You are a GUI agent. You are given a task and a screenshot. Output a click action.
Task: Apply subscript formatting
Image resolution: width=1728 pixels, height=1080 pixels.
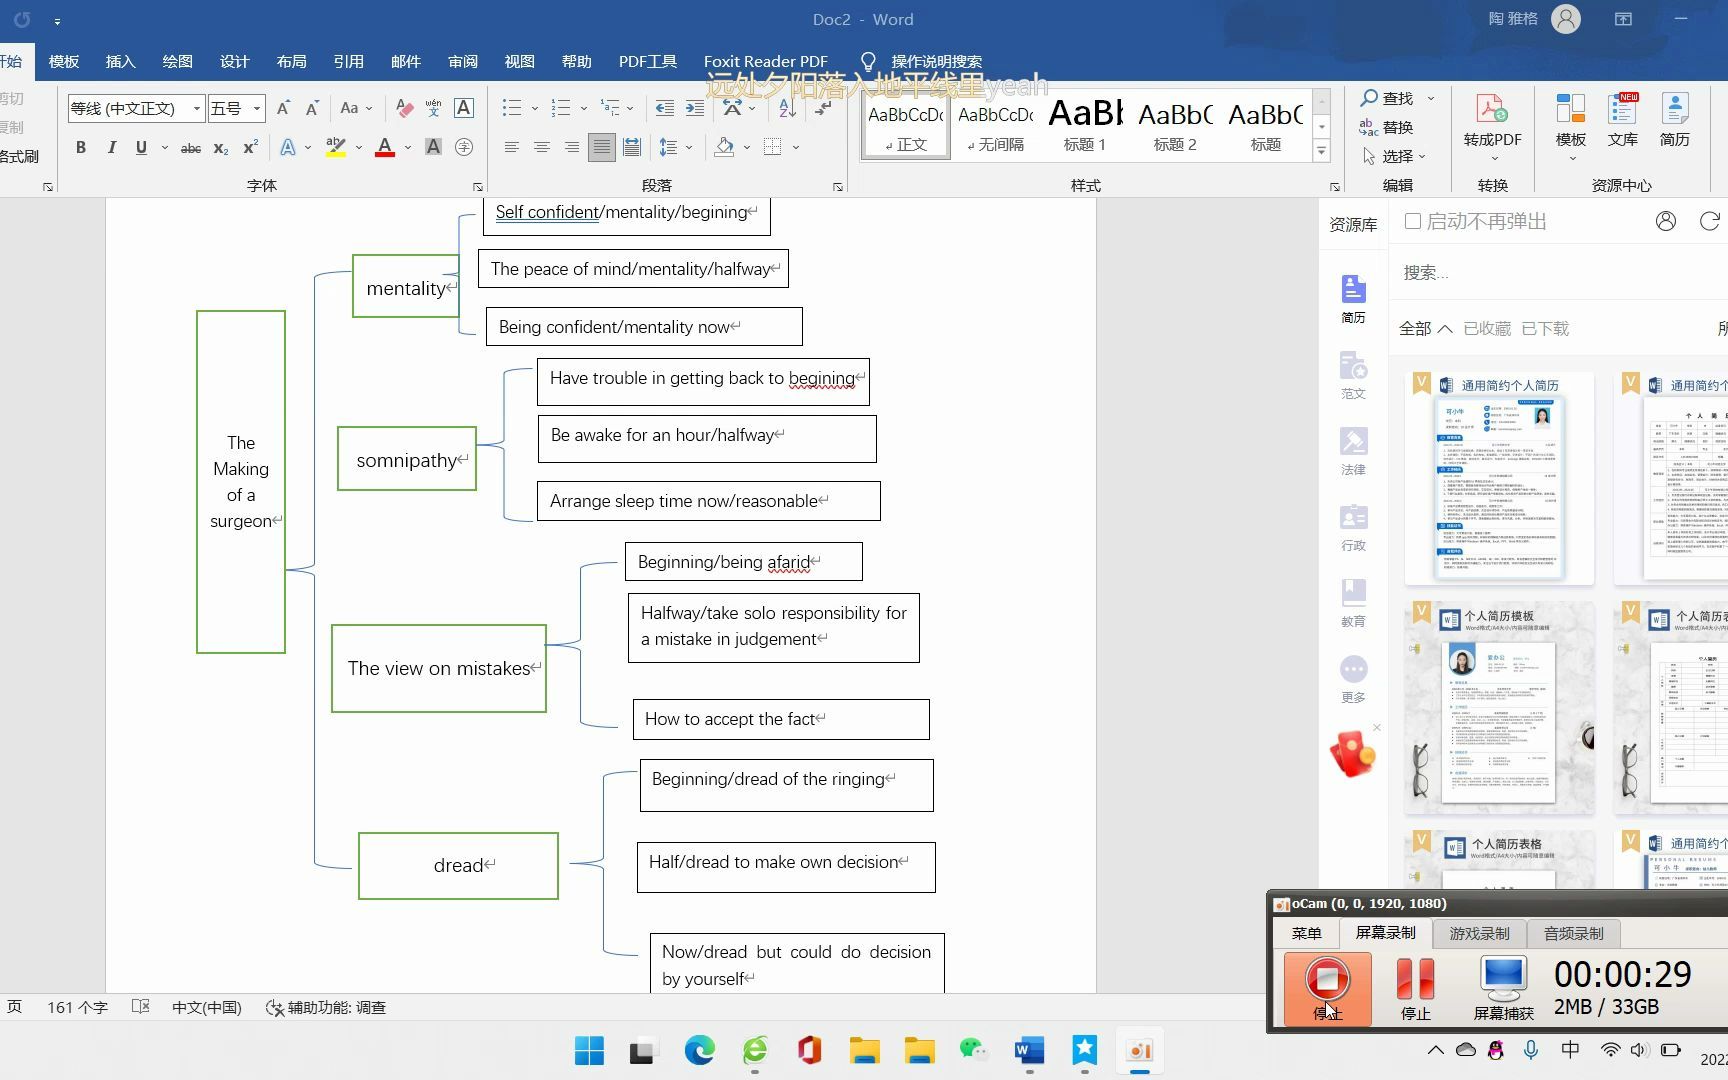pyautogui.click(x=221, y=148)
